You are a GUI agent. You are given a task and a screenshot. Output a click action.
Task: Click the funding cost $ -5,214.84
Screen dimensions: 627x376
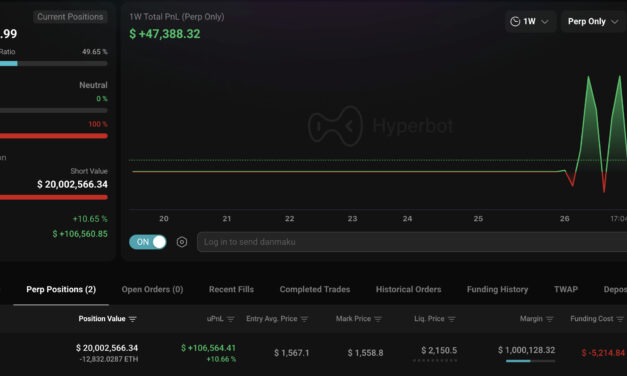603,353
